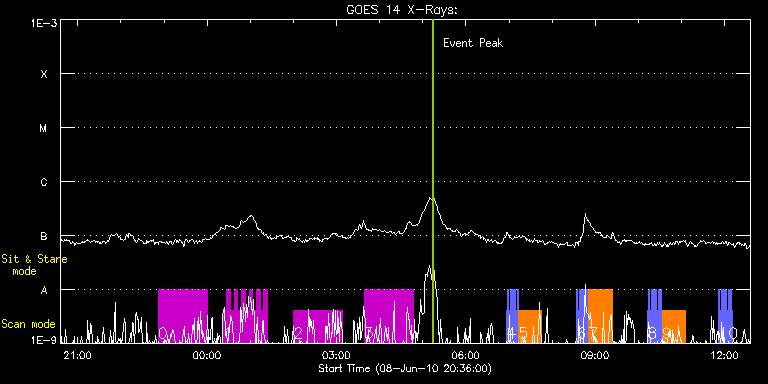The width and height of the screenshot is (768, 384).
Task: Select the blue block labeled 6
Action: (582, 316)
